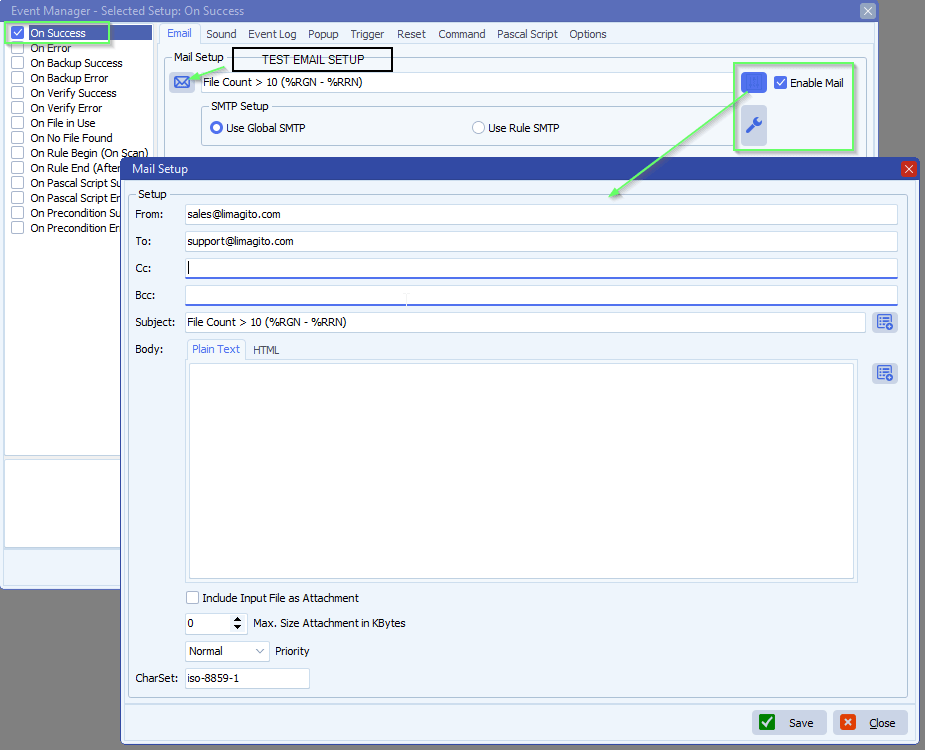Select the Use Global SMTP option
925x750 pixels.
pyautogui.click(x=216, y=128)
